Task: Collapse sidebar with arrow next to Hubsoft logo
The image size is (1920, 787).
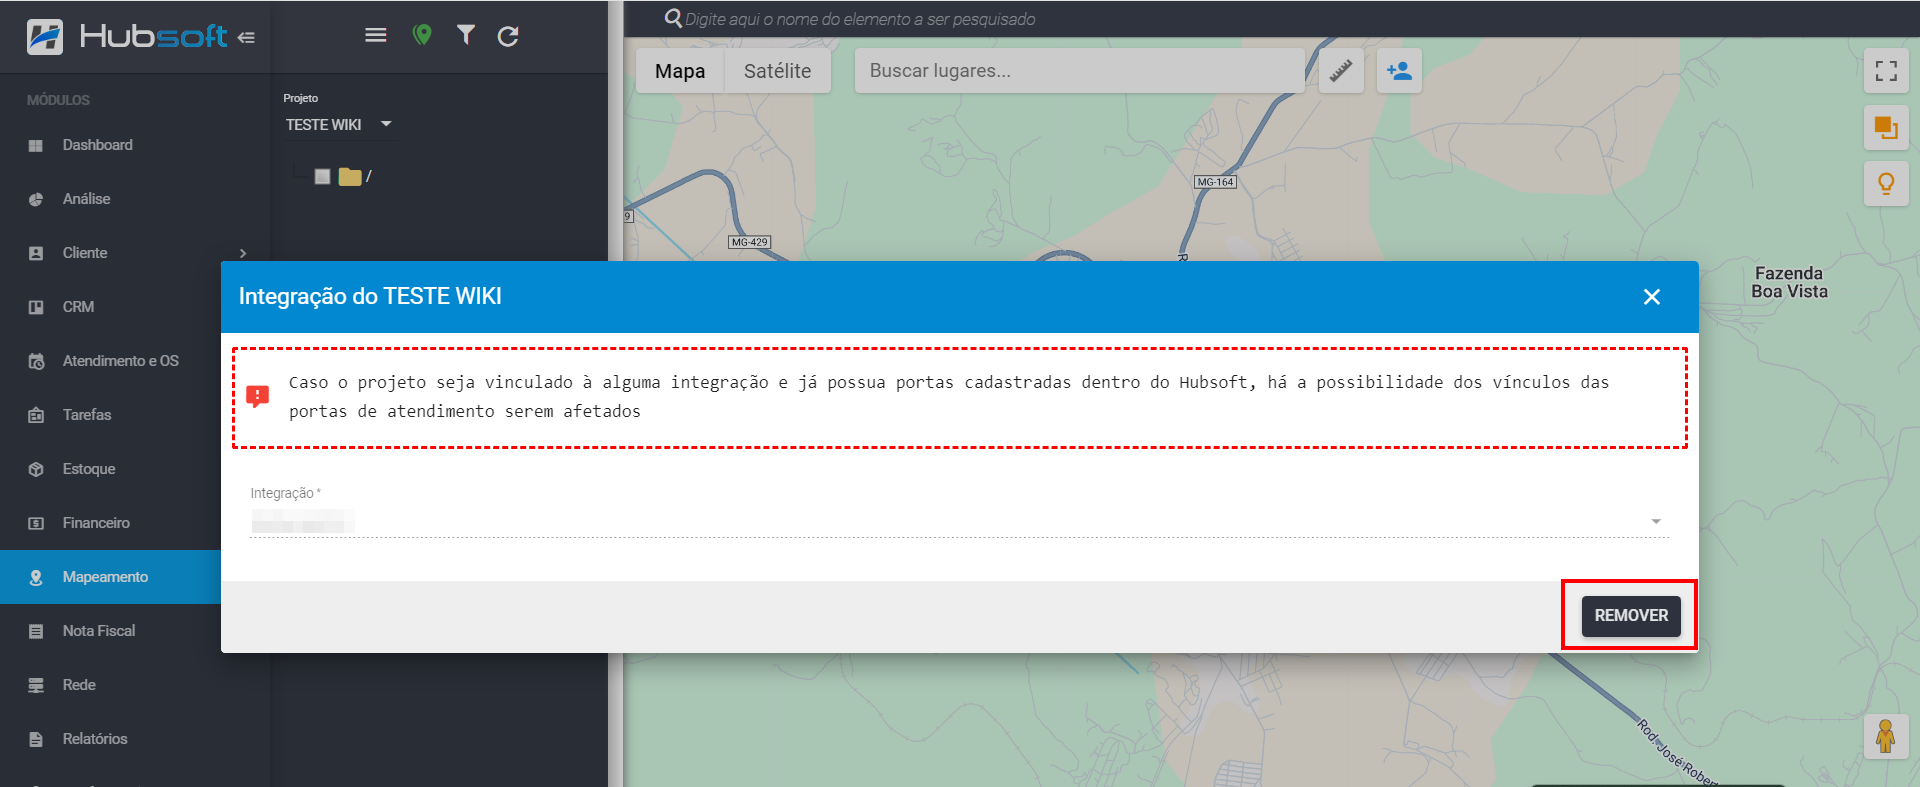Action: click(246, 38)
